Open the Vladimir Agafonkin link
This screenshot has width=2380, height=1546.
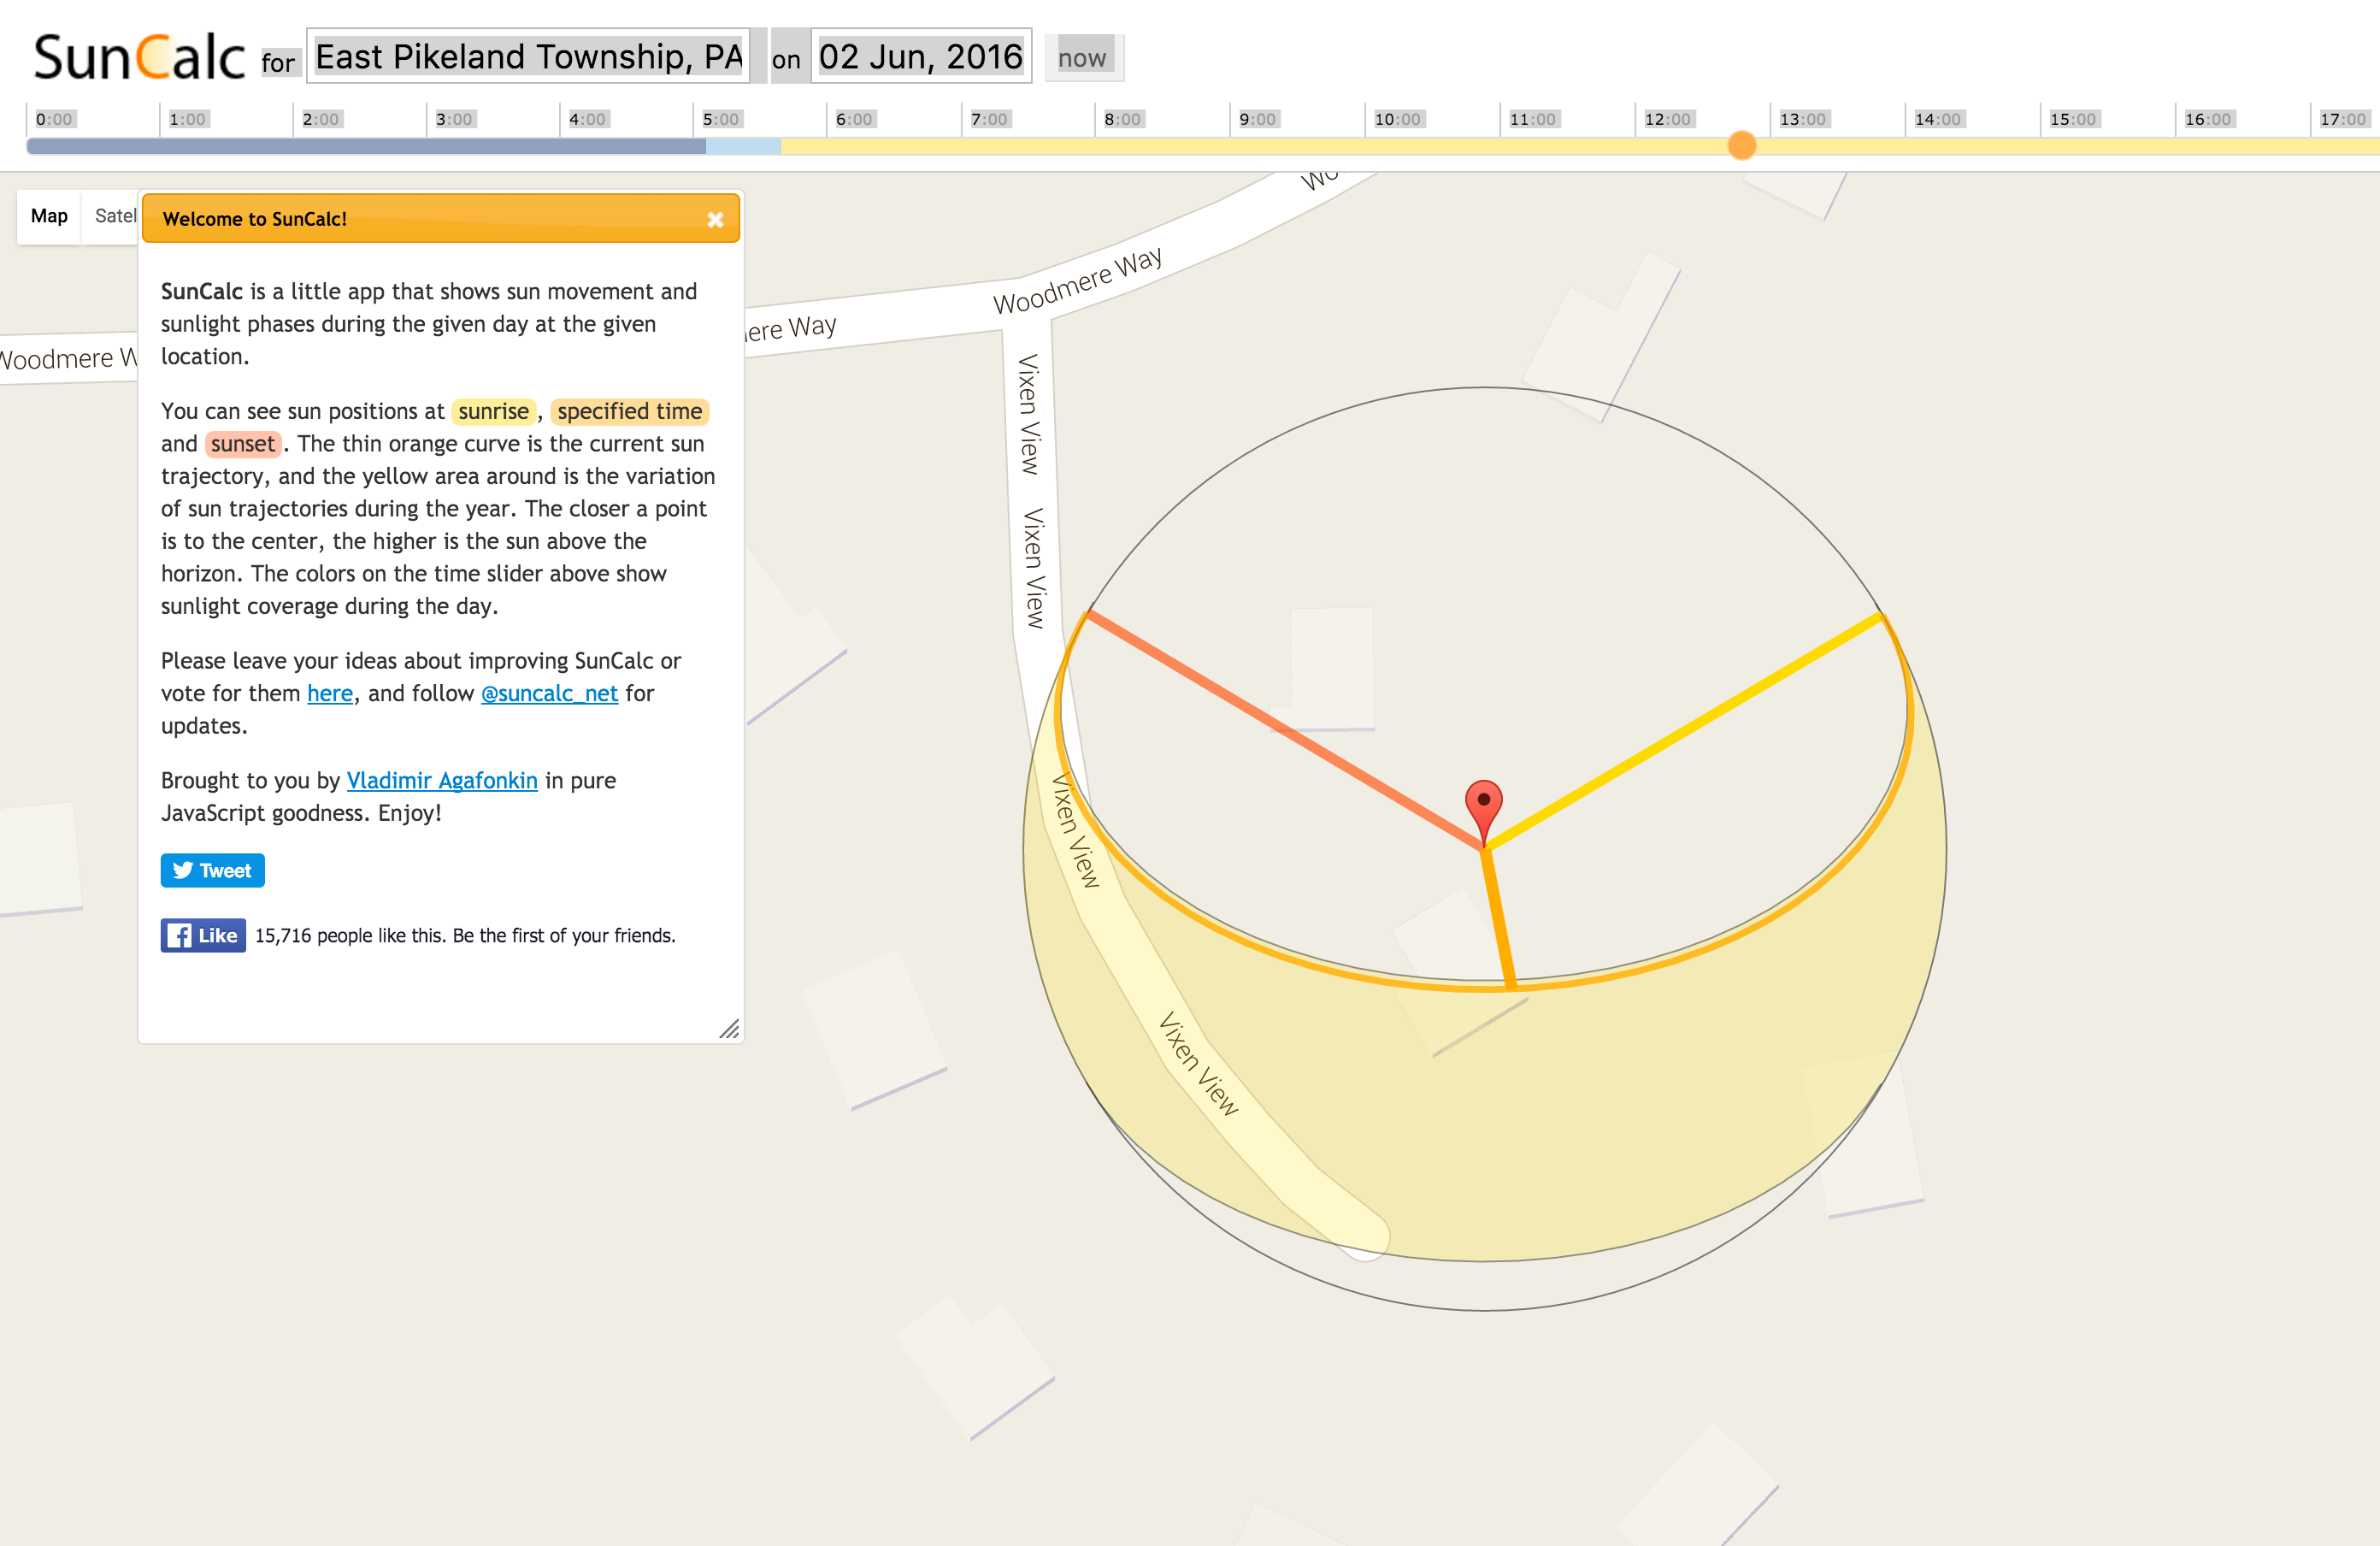coord(442,780)
